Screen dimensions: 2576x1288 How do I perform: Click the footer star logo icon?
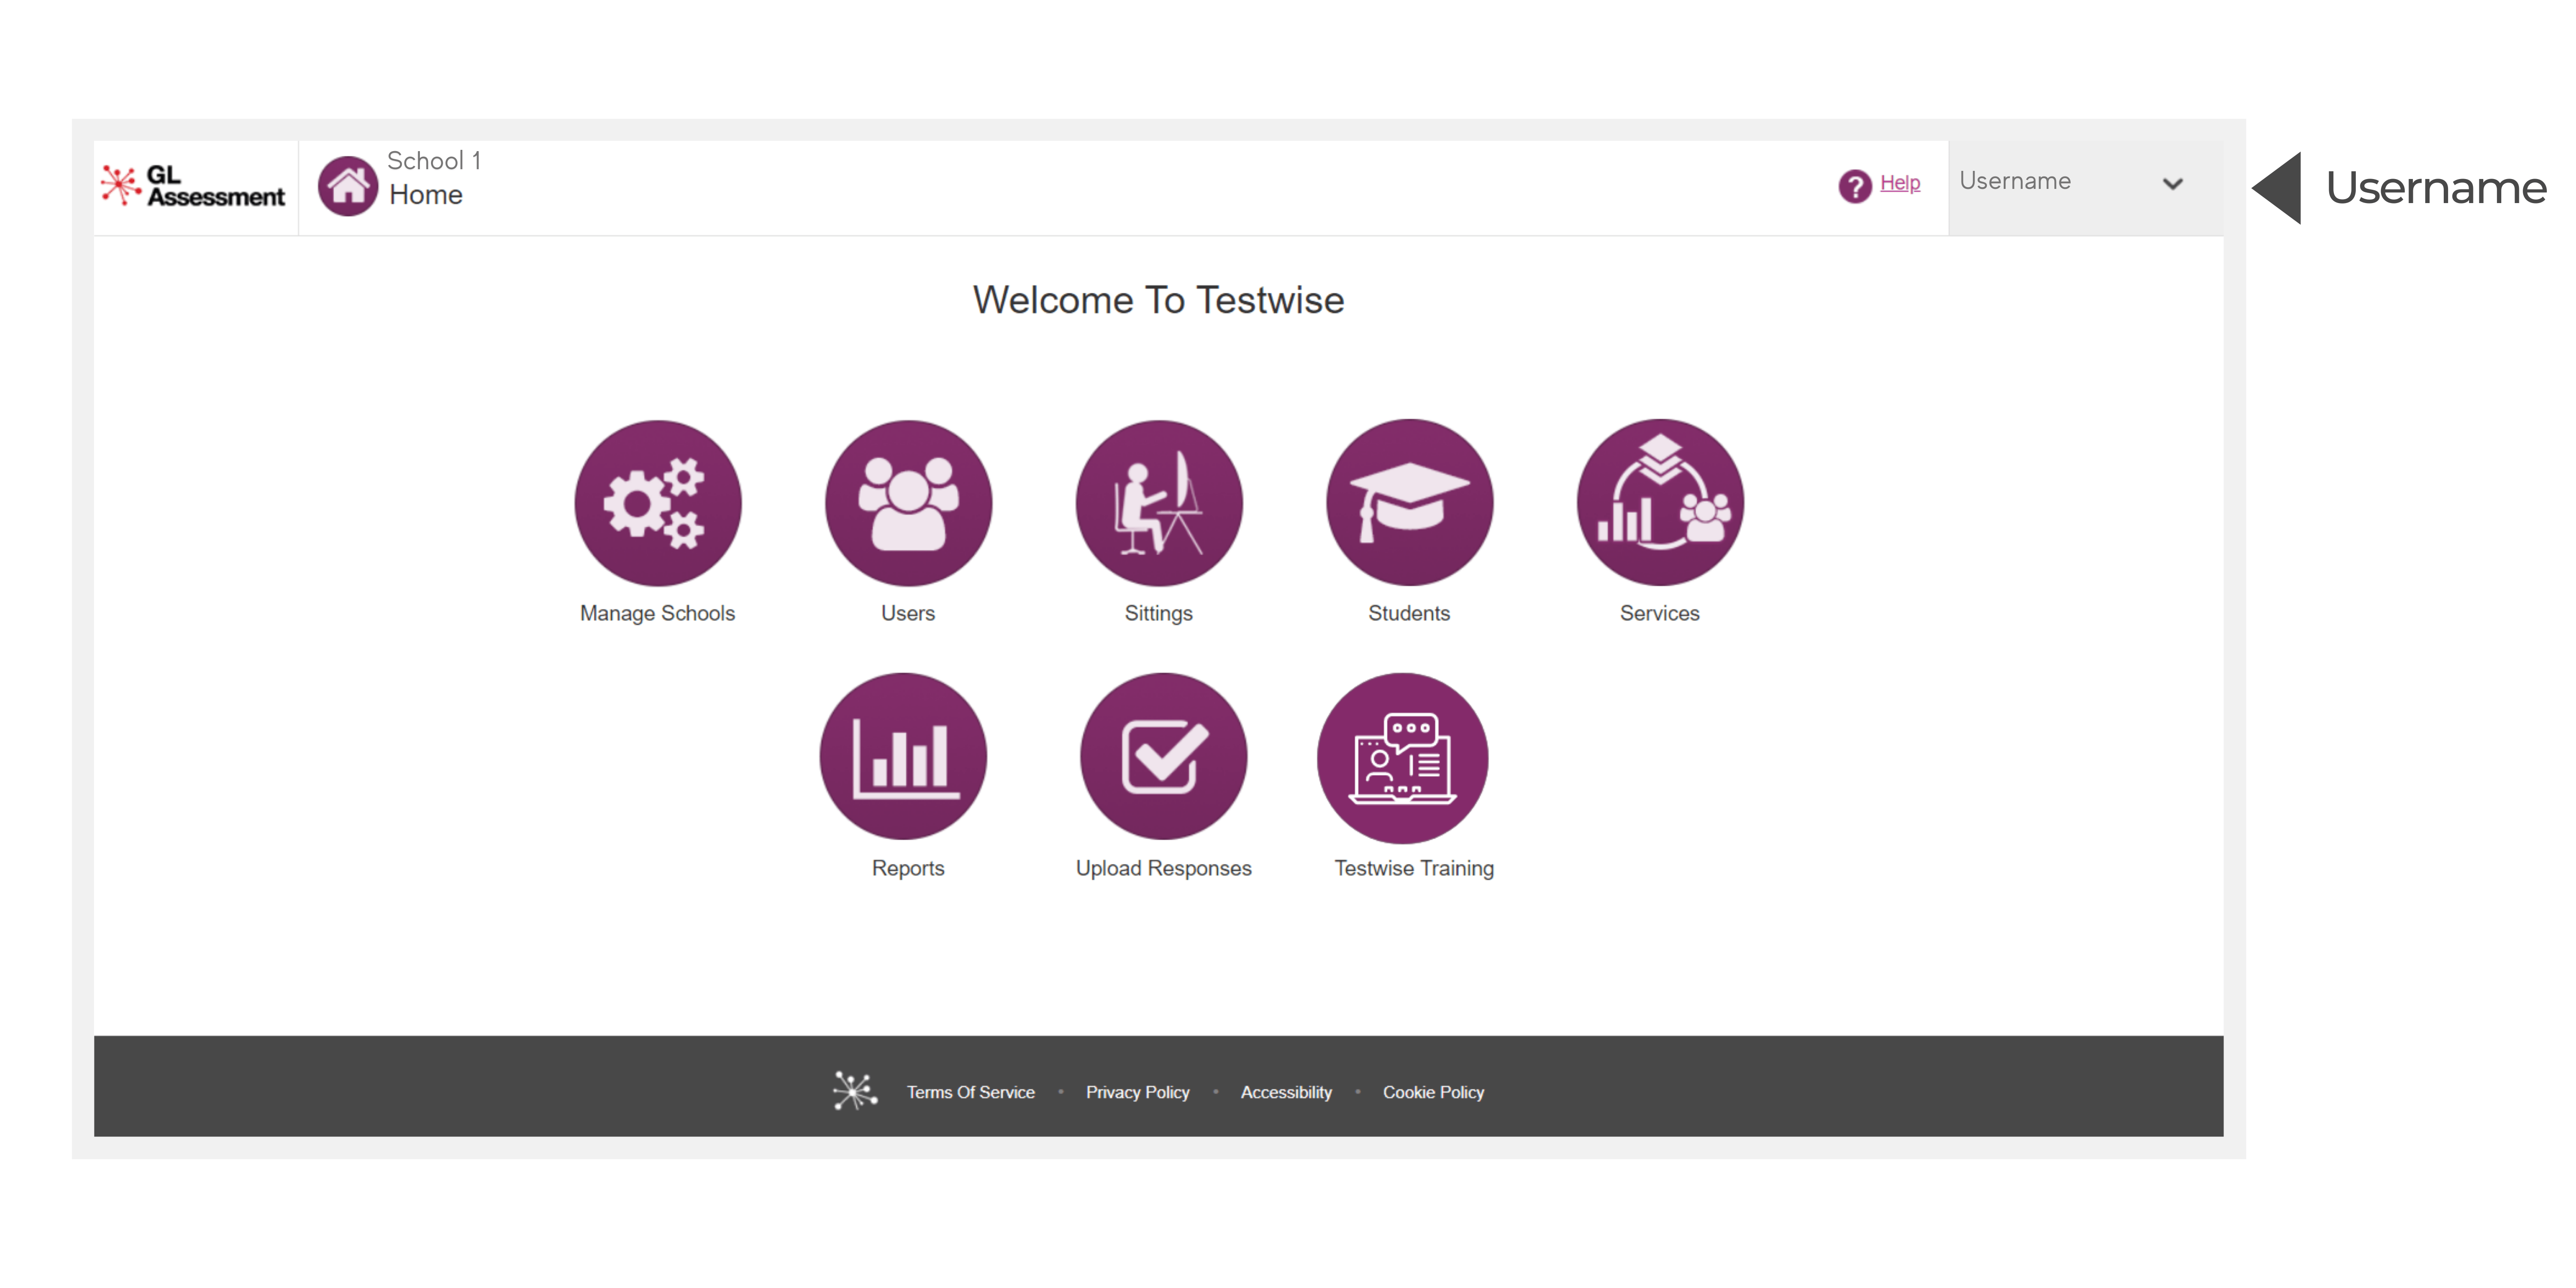click(854, 1090)
